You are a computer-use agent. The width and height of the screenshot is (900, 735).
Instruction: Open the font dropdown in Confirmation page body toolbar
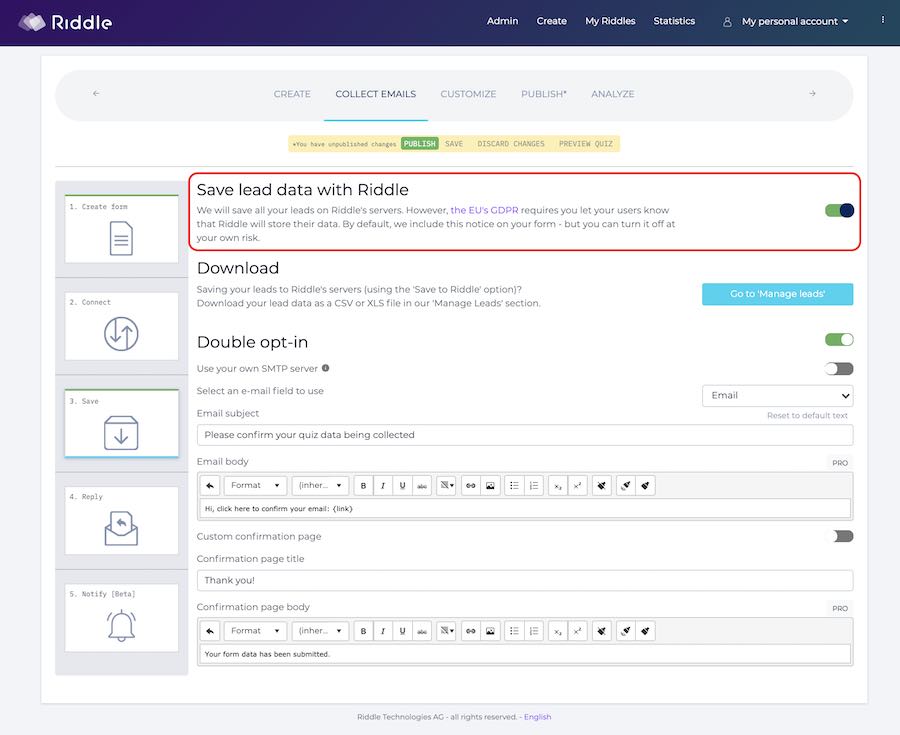[320, 631]
